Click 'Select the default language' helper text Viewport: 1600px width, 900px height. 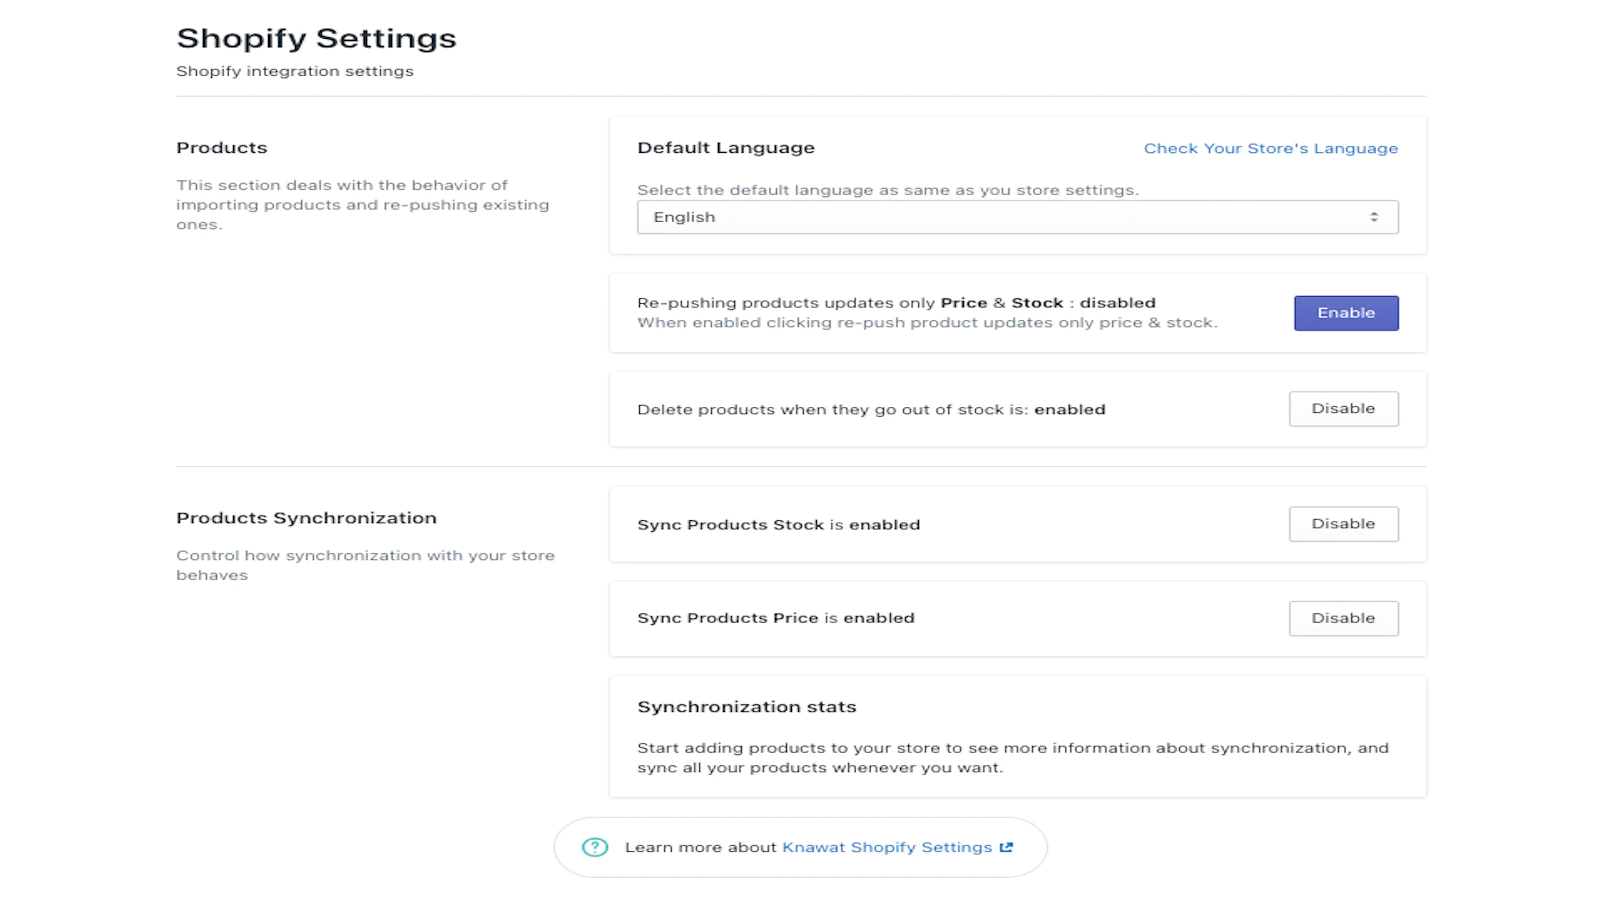click(x=888, y=190)
